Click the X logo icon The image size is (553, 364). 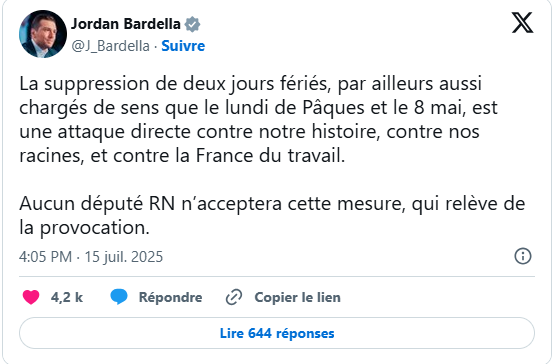click(522, 22)
